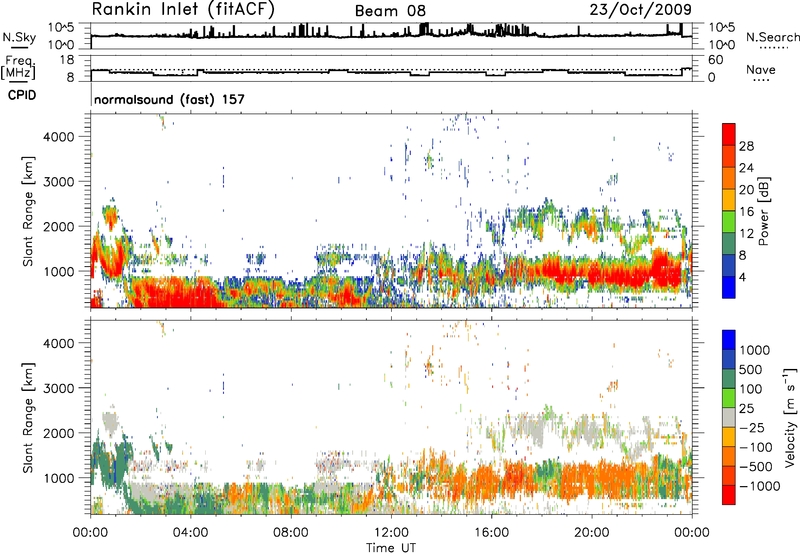Click the '2000' tick in velocity panel
Screen dimensions: 800x554
pos(58,433)
